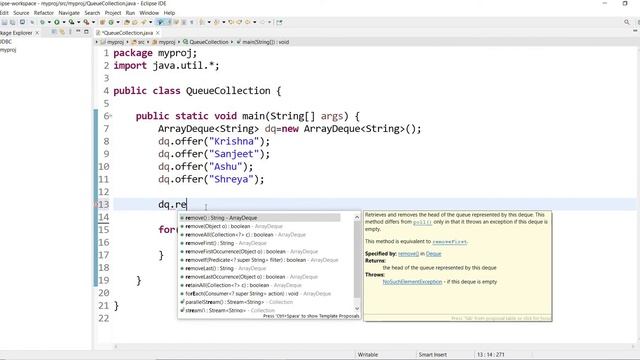
Task: Open the New Java Class dropdown arrow
Action: tap(118, 22)
